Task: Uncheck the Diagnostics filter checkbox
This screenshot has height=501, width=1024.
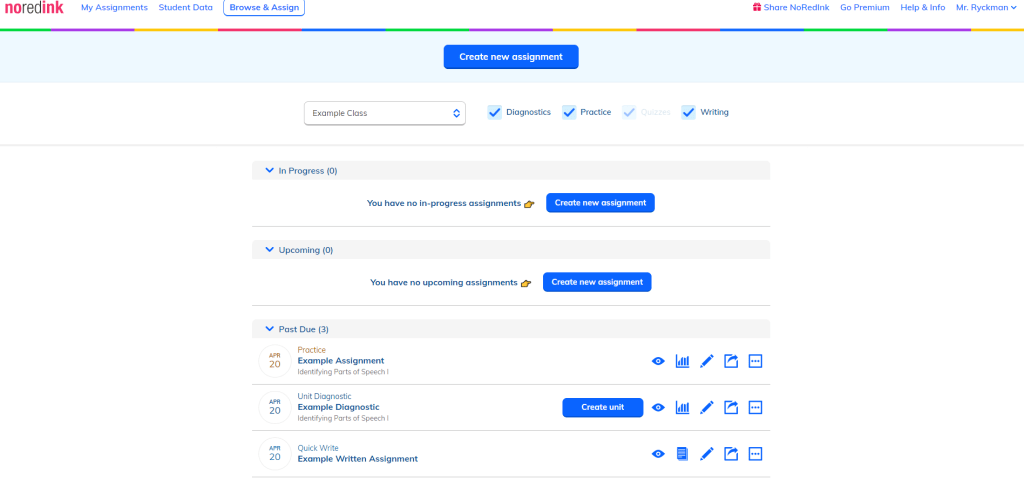Action: coord(495,113)
